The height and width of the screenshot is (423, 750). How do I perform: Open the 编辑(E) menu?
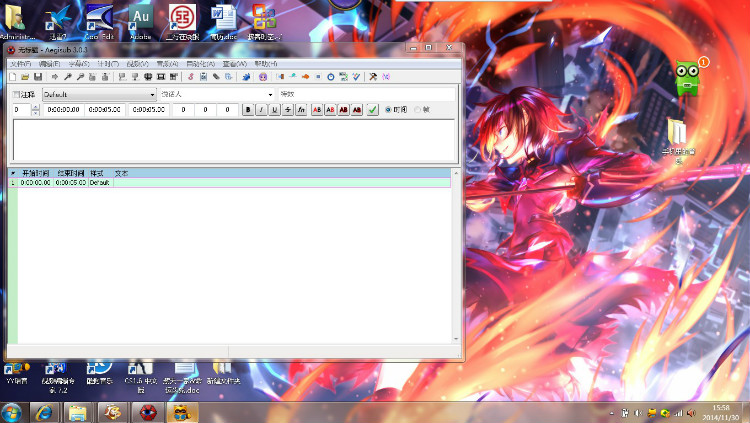pos(49,64)
